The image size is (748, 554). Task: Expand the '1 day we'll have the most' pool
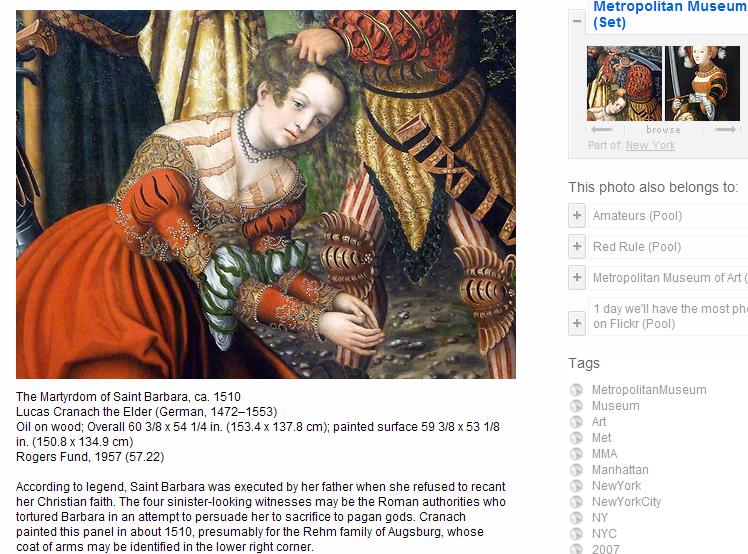pyautogui.click(x=577, y=323)
